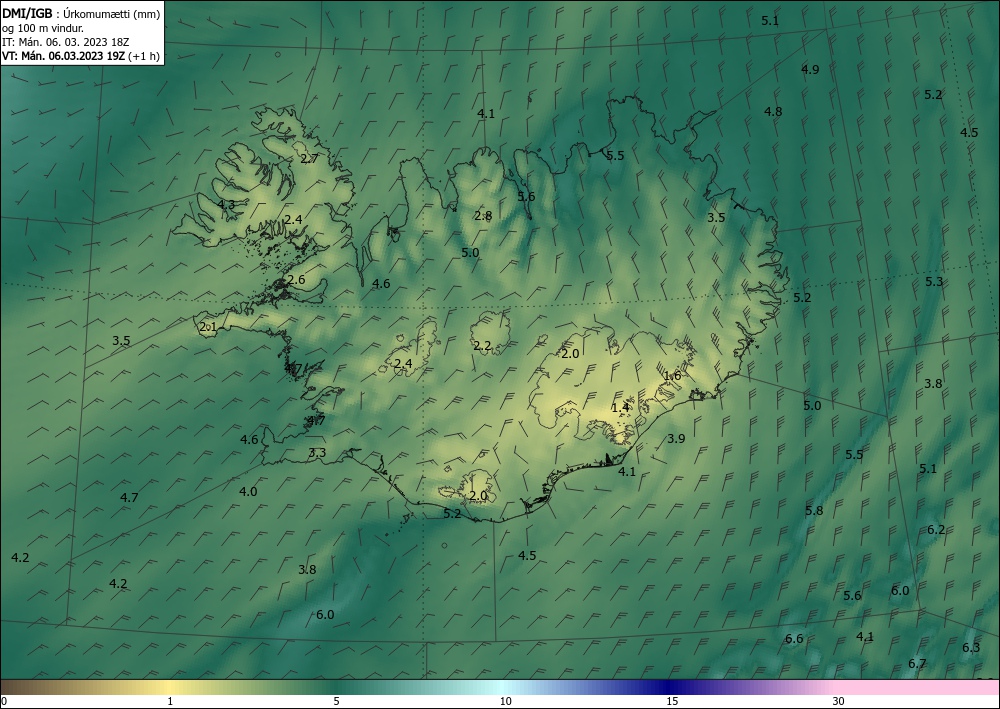Select the 'IT: Mán. 06. 03. 2023 18Z' line

[x=66, y=42]
